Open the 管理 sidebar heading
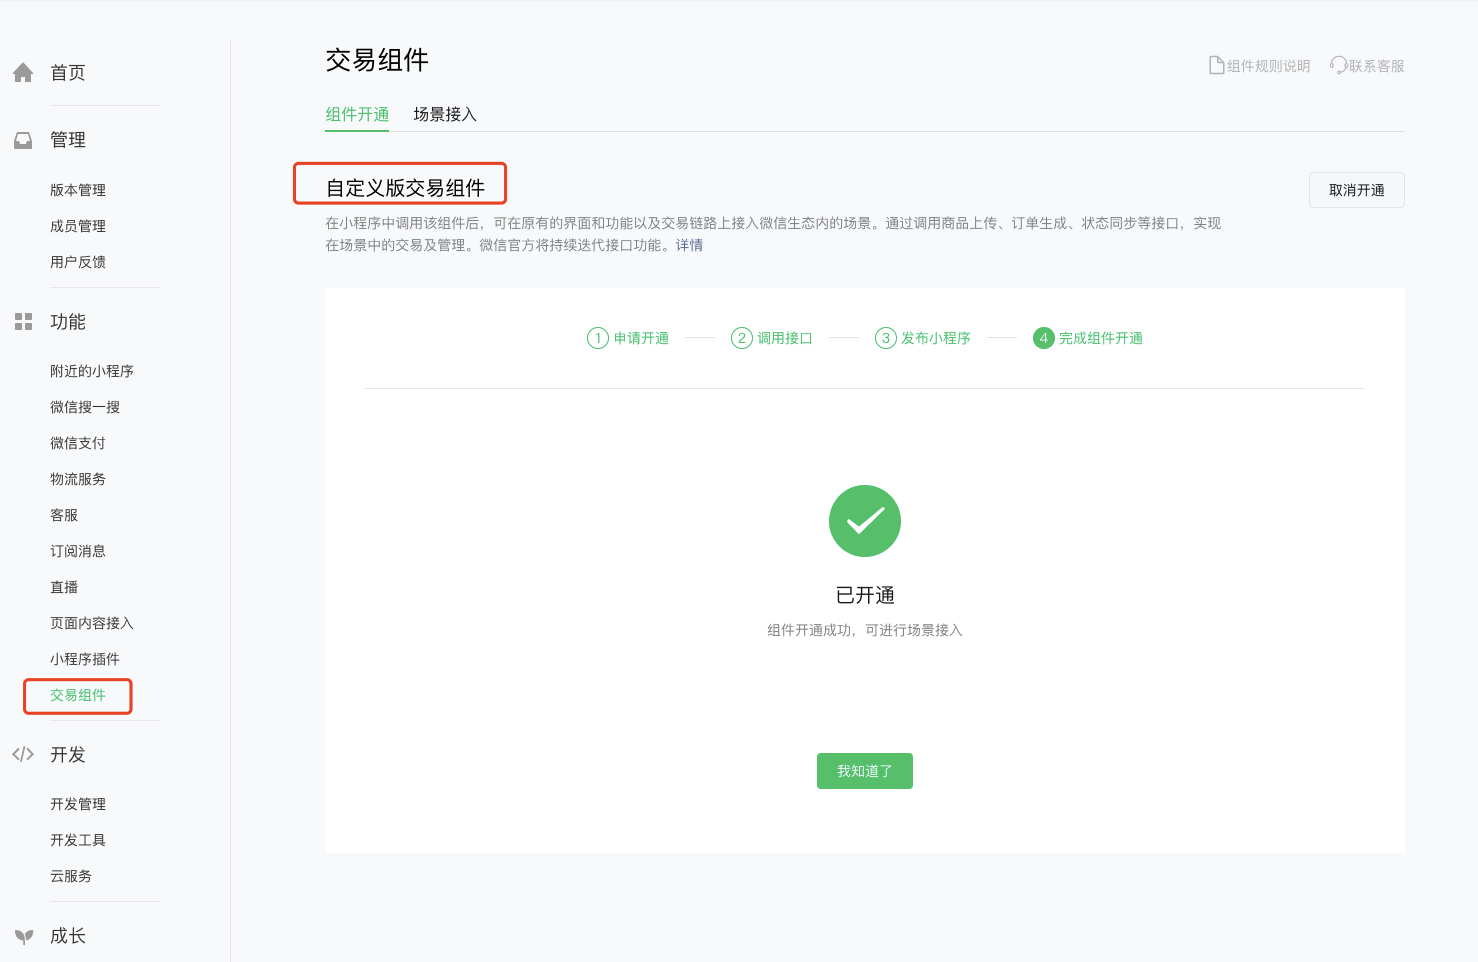1478x962 pixels. coord(68,140)
